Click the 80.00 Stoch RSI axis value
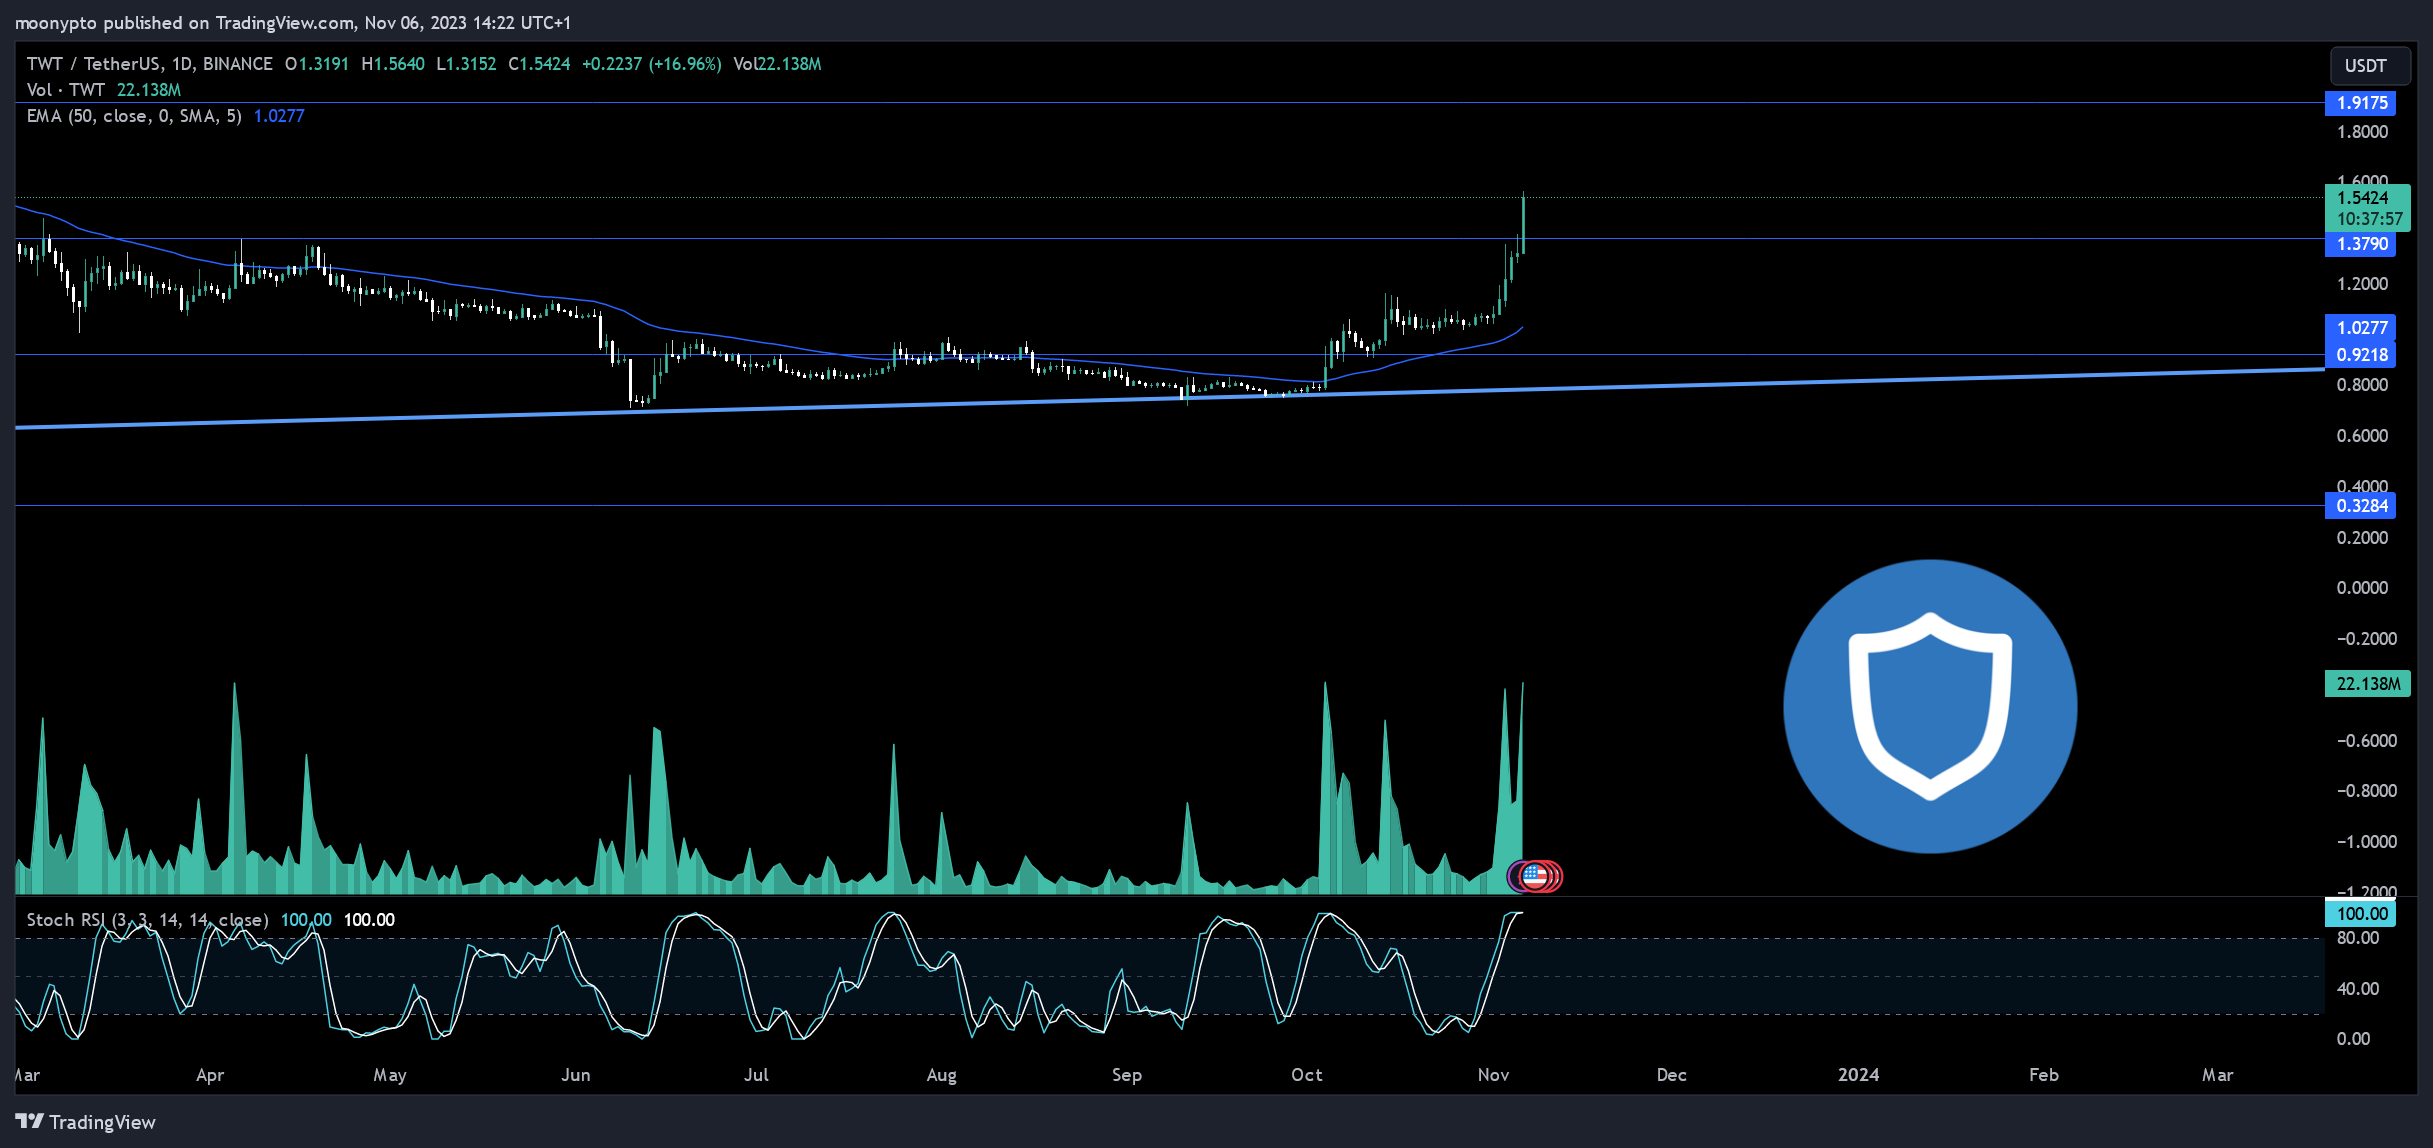Viewport: 2433px width, 1148px height. click(2358, 938)
